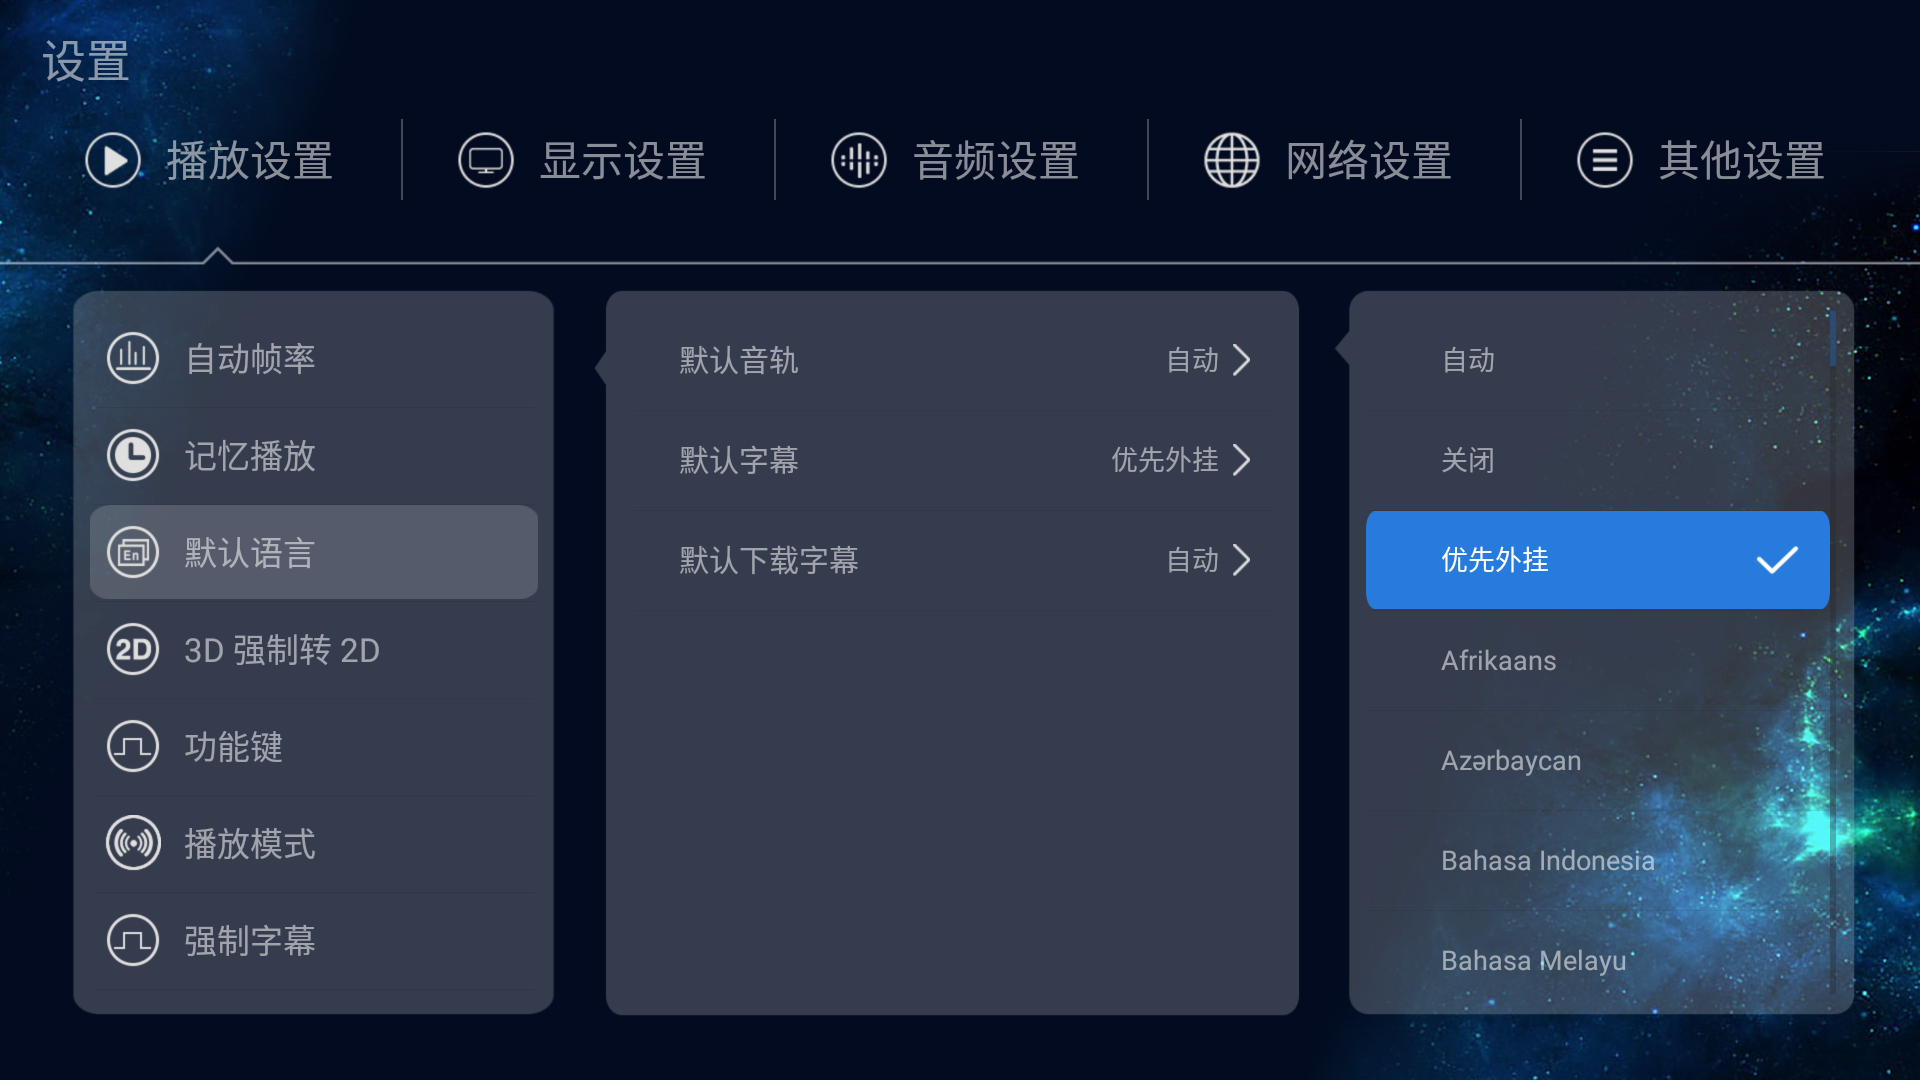Click the play icon beside 播放设置
Screen dimensions: 1920x1080
click(113, 160)
